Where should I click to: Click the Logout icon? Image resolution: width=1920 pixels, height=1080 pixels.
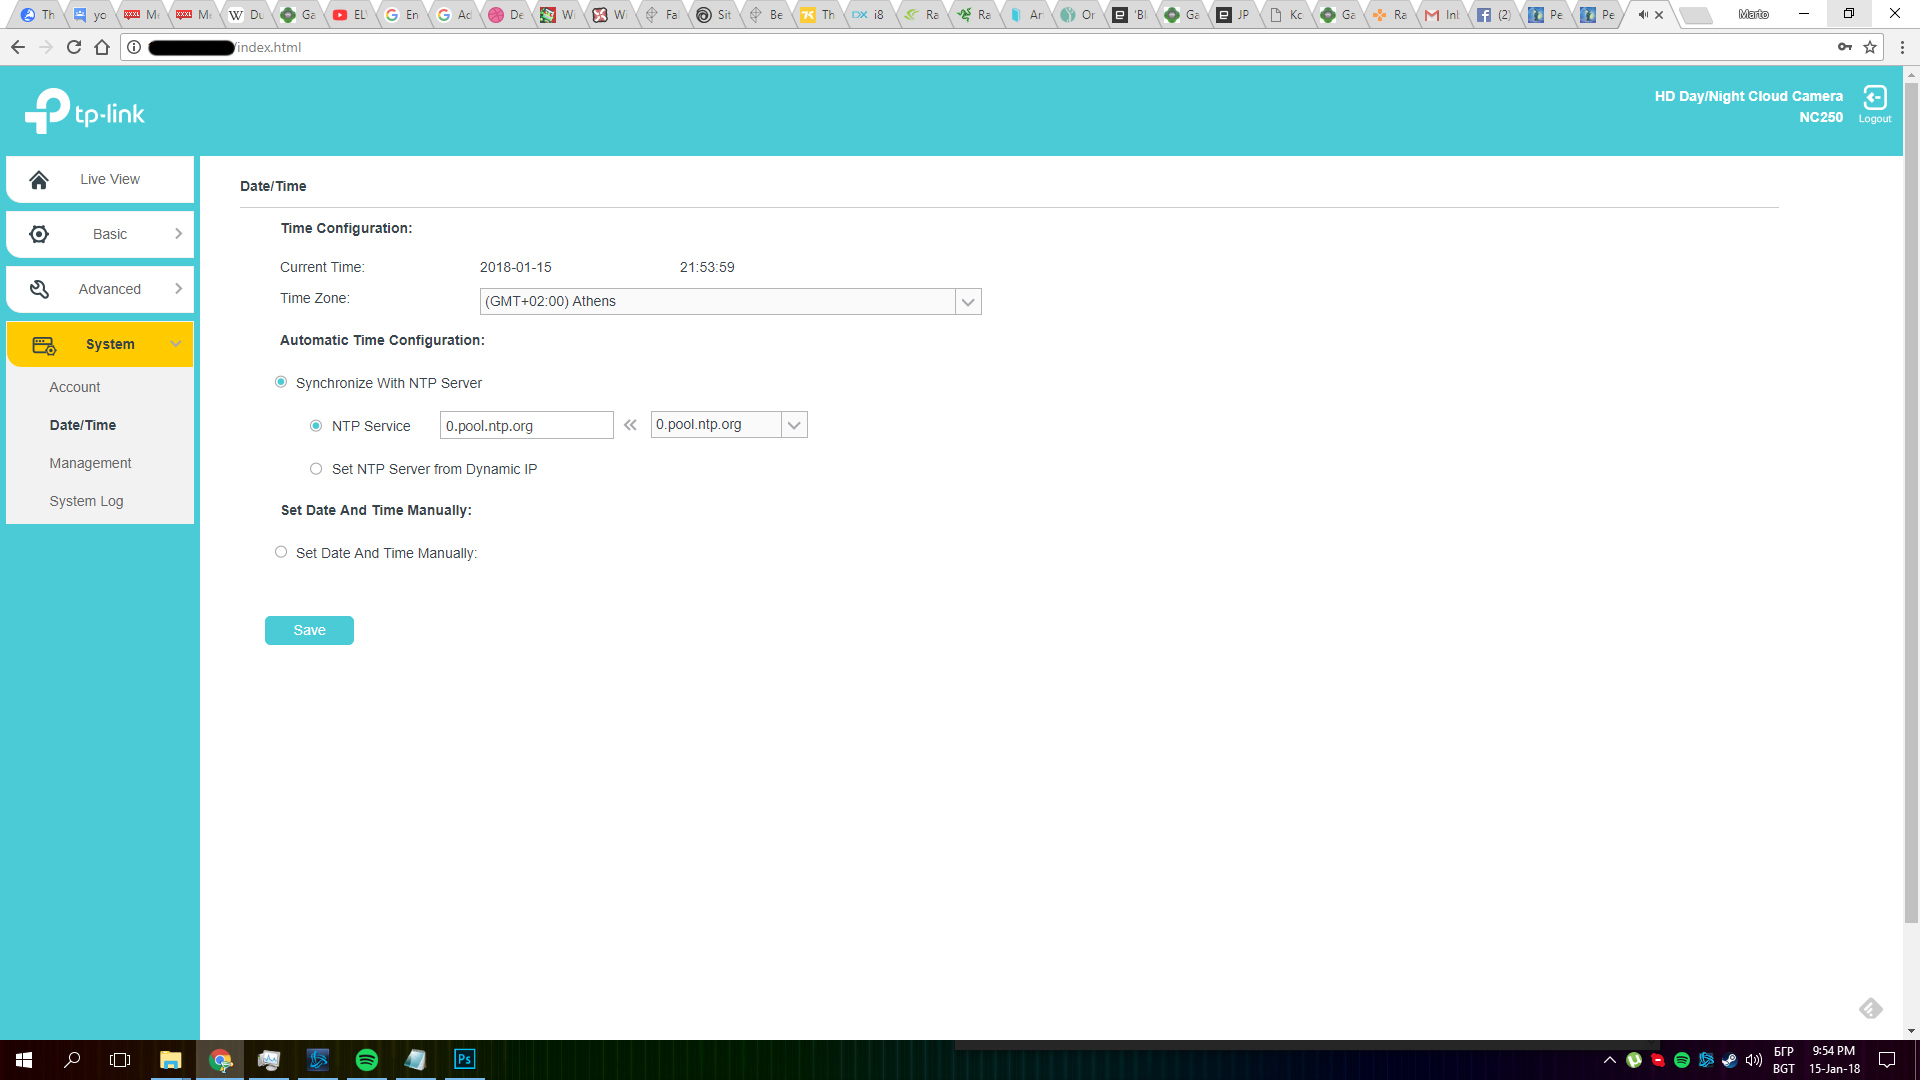pyautogui.click(x=1874, y=98)
